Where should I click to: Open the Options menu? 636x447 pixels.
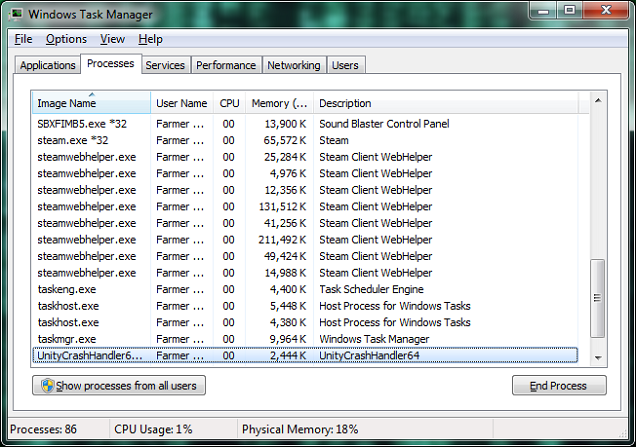click(x=66, y=39)
